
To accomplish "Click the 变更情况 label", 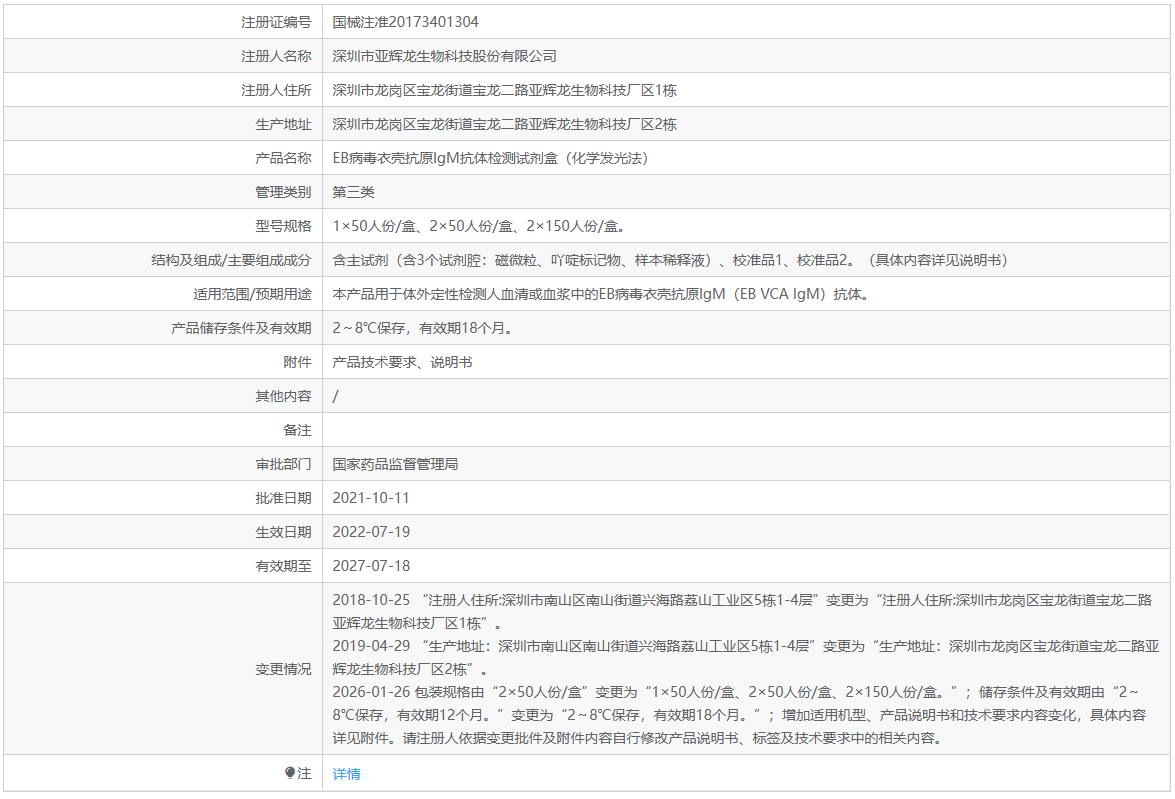I will [x=283, y=669].
